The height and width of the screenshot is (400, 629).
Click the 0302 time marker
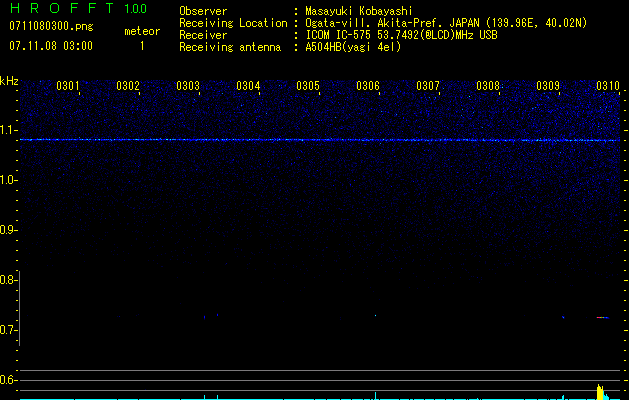pyautogui.click(x=128, y=86)
